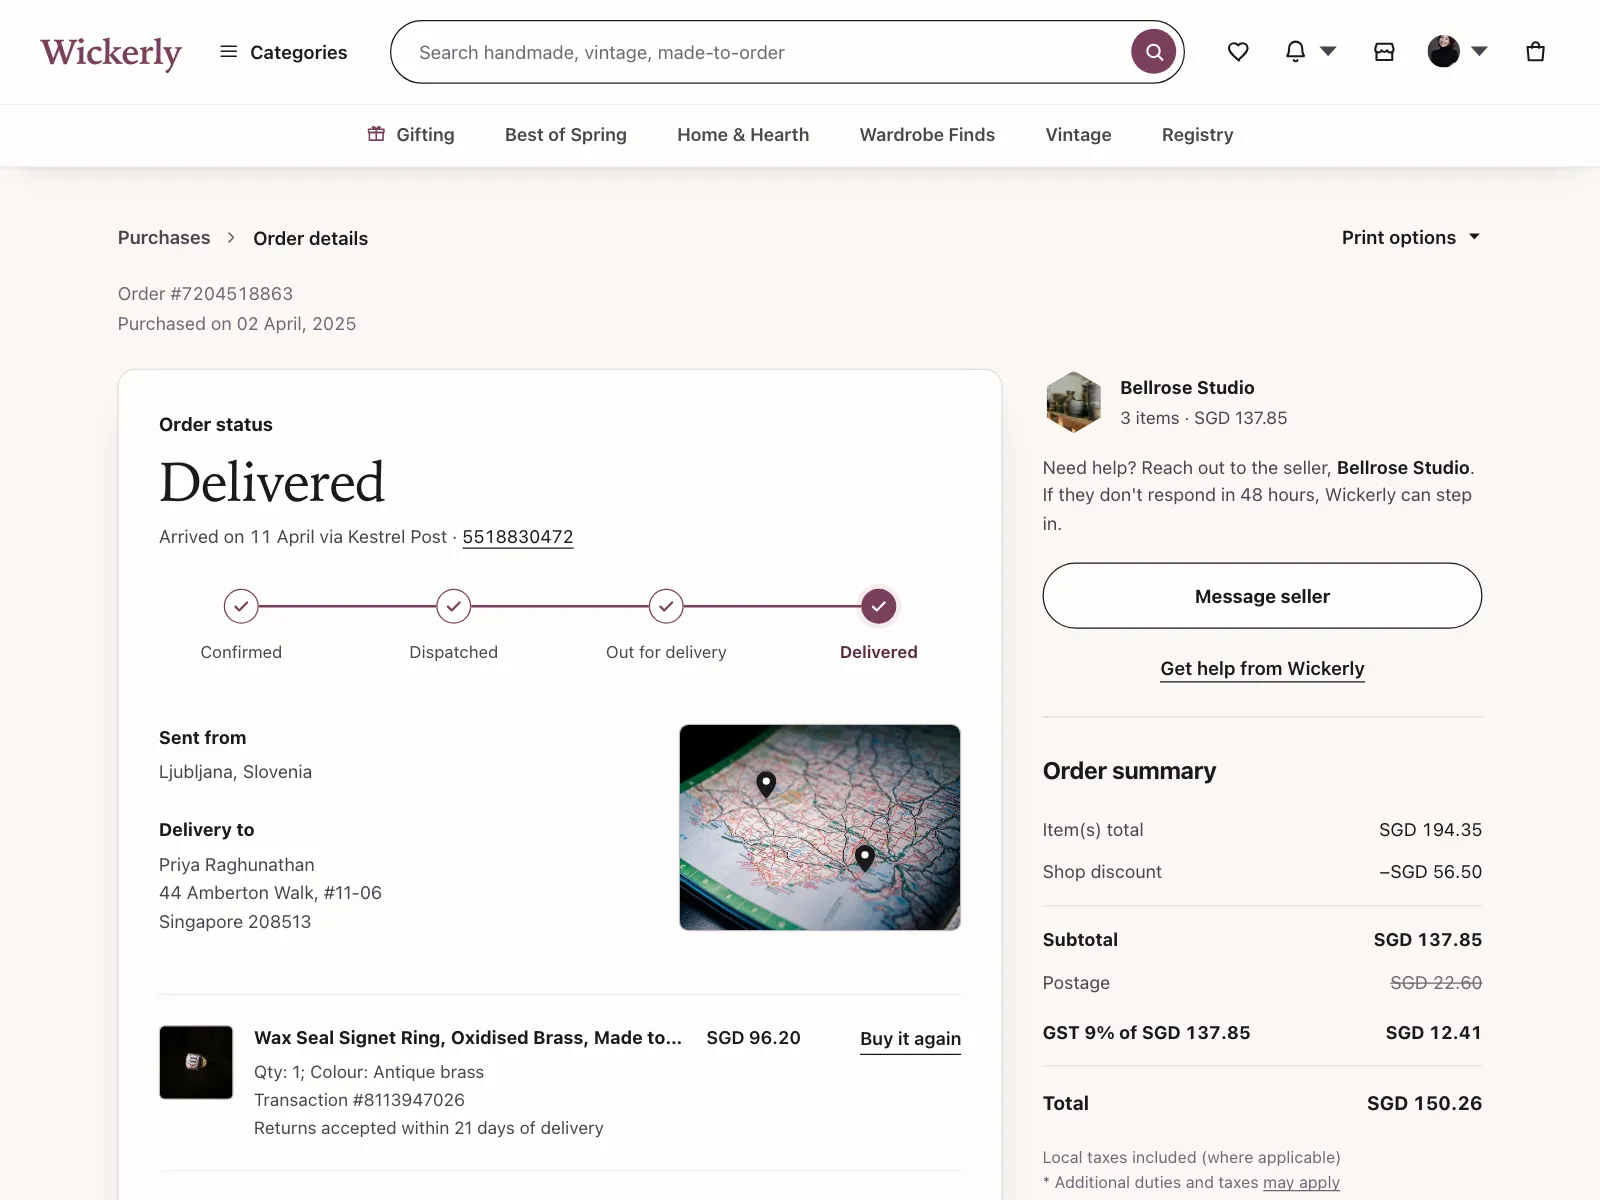1600x1200 pixels.
Task: Click the destination pin on map
Action: [865, 857]
